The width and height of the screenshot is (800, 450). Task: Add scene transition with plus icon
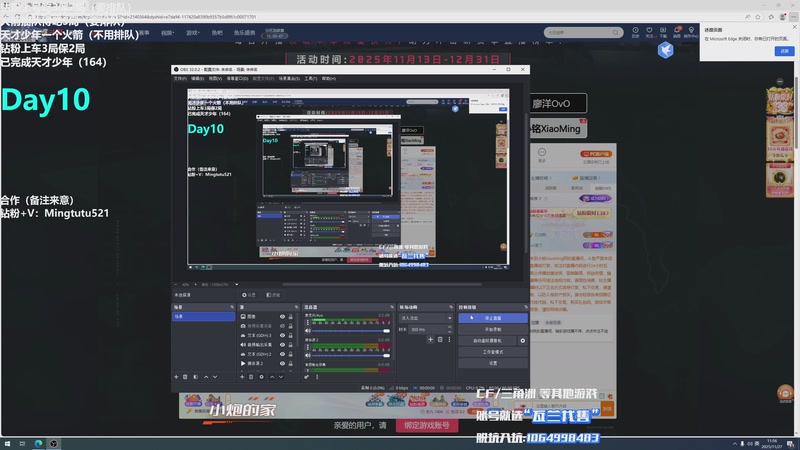(x=431, y=339)
